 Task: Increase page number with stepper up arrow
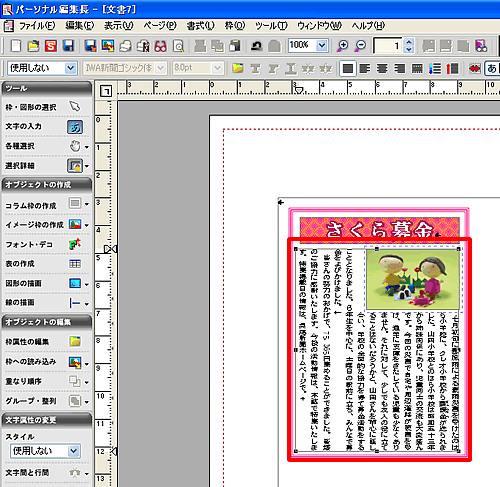pyautogui.click(x=409, y=42)
